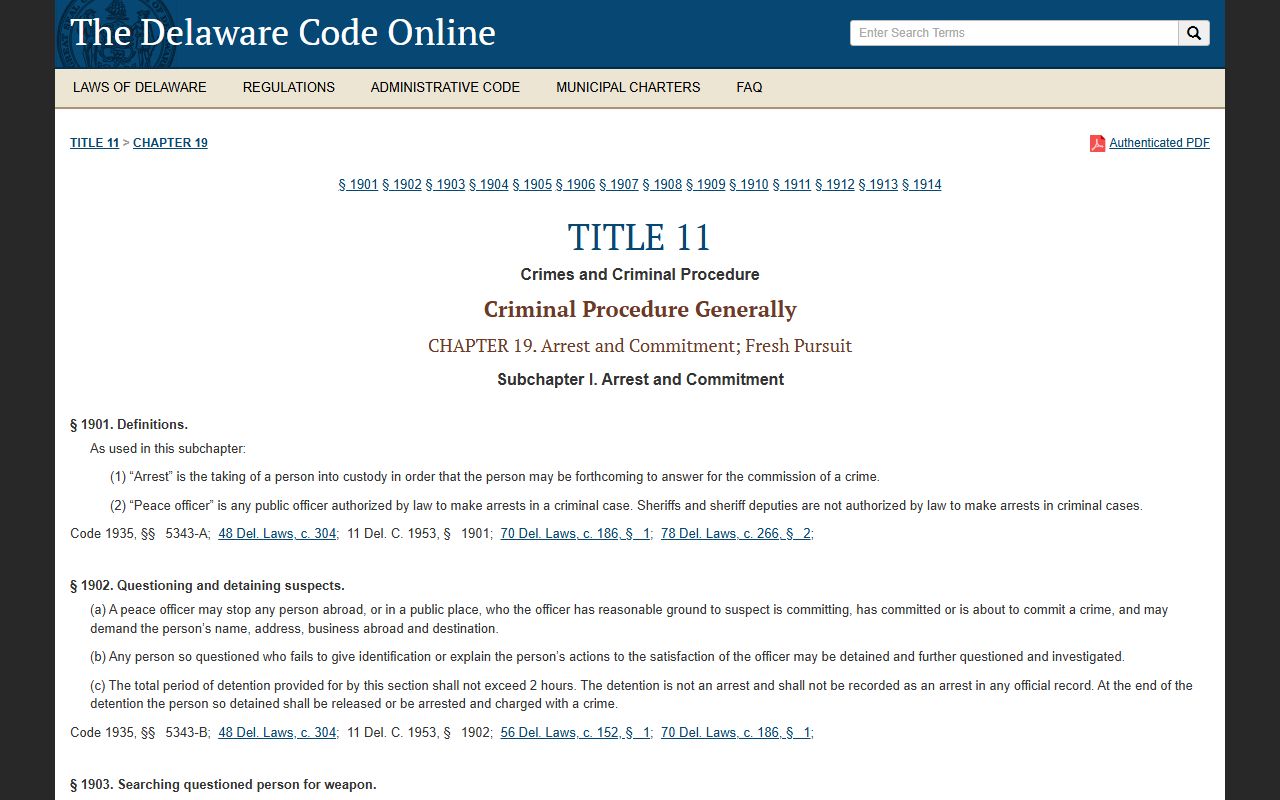Click Subchapter I. Arrest and Commitment heading
The image size is (1280, 800).
(640, 380)
